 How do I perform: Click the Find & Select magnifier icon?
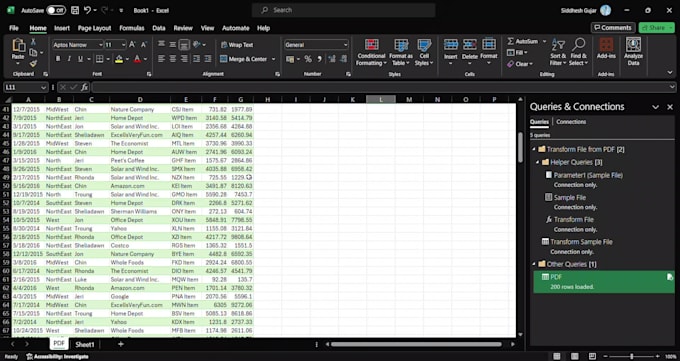[x=579, y=44]
